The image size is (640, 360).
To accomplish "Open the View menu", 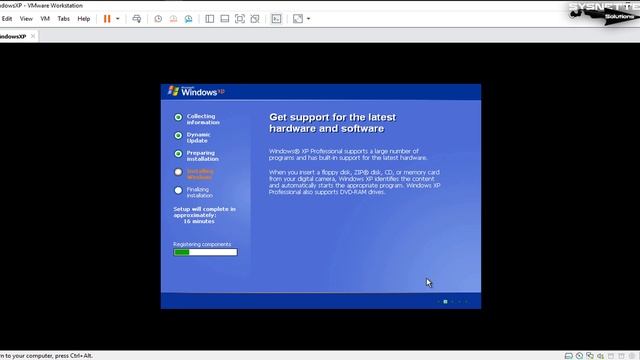I will 26,19.
